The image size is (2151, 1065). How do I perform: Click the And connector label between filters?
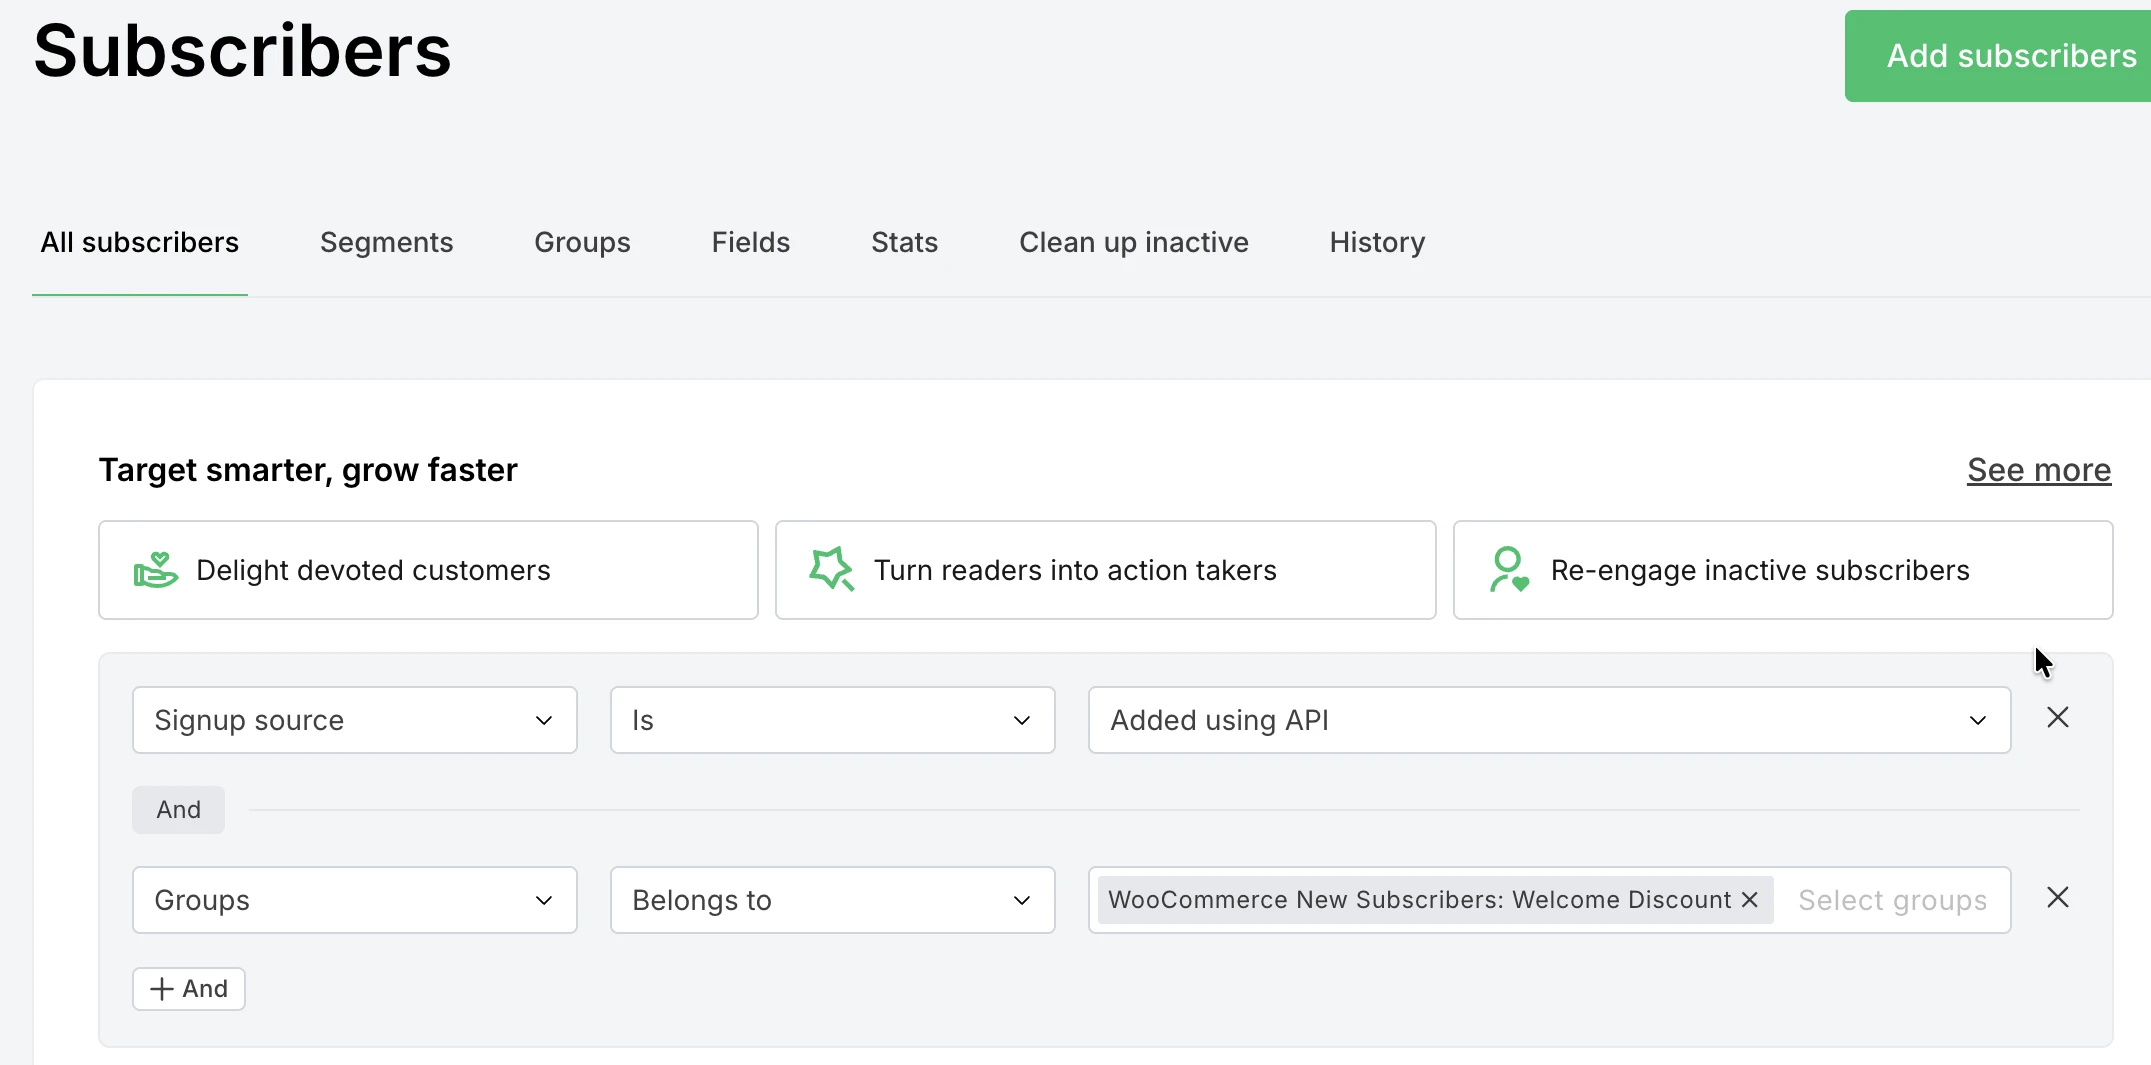tap(178, 809)
